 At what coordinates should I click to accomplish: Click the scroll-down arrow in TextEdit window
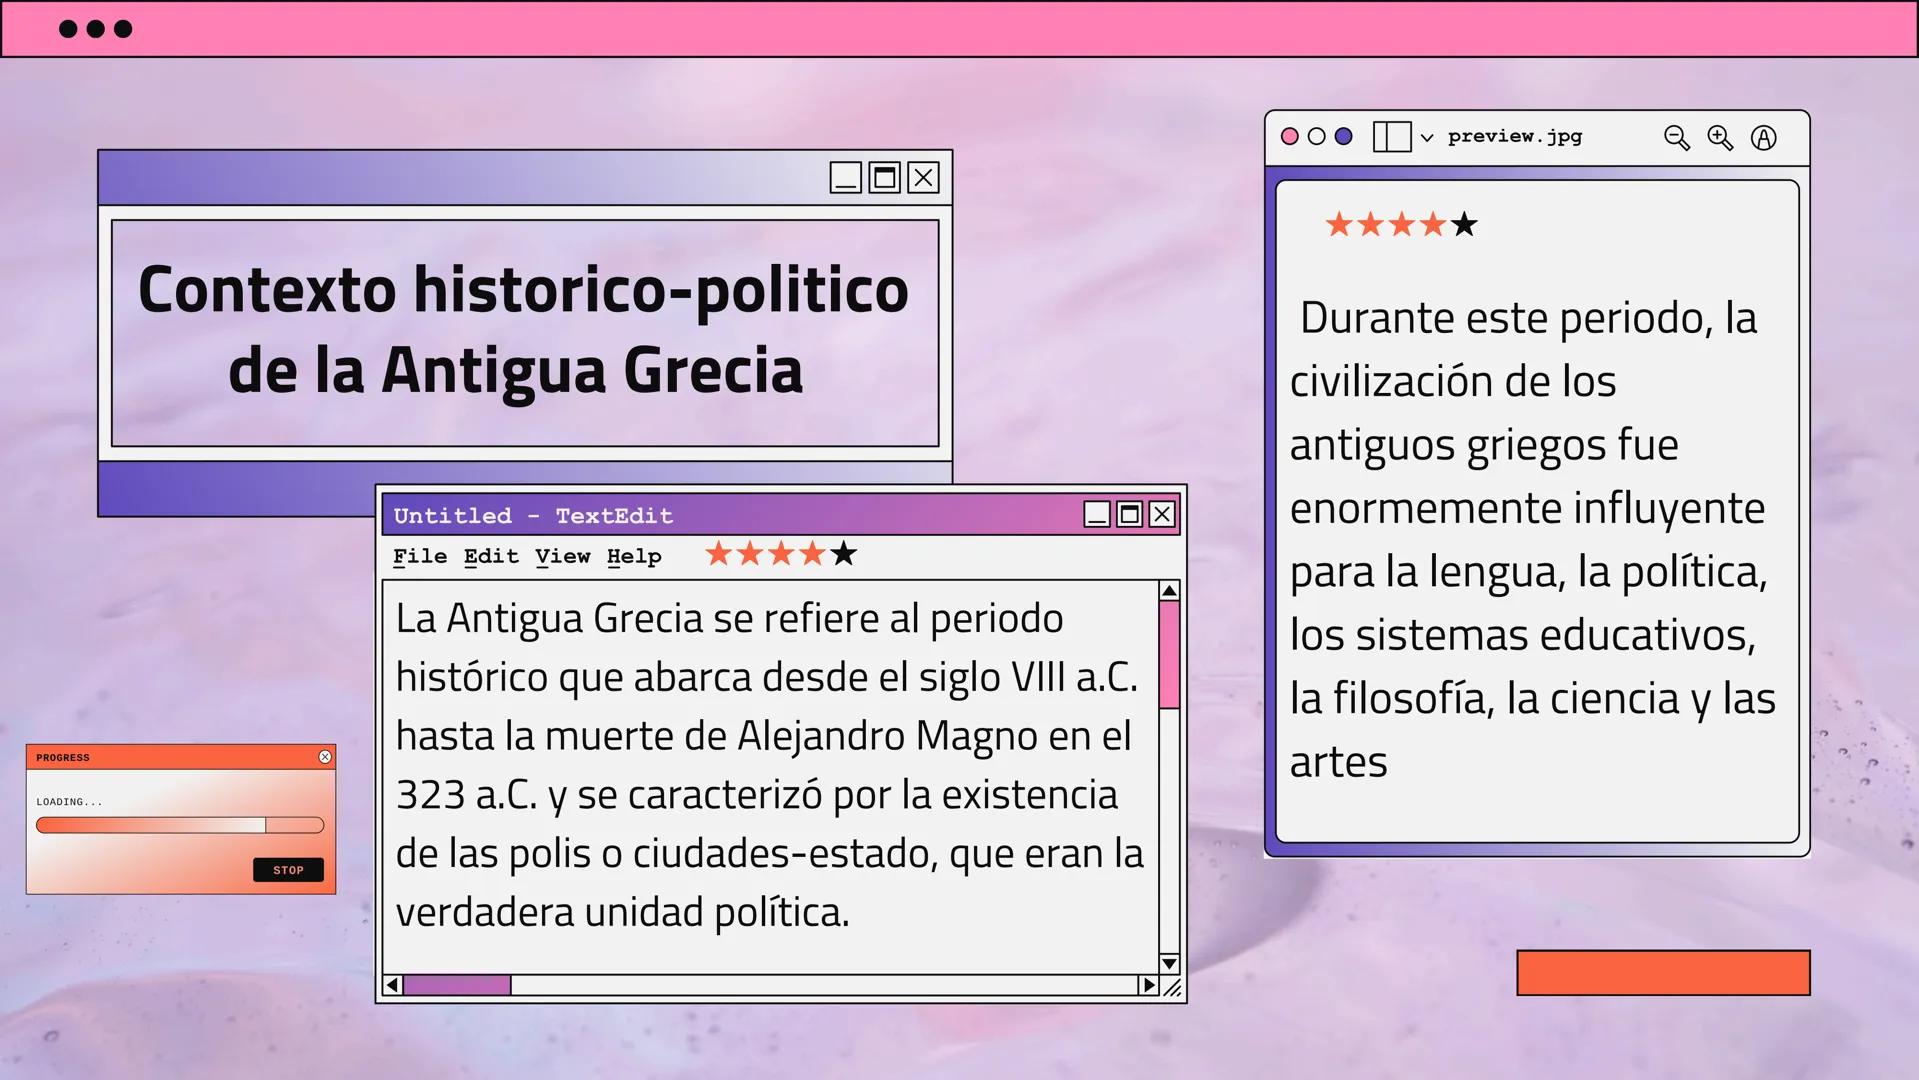pos(1168,963)
